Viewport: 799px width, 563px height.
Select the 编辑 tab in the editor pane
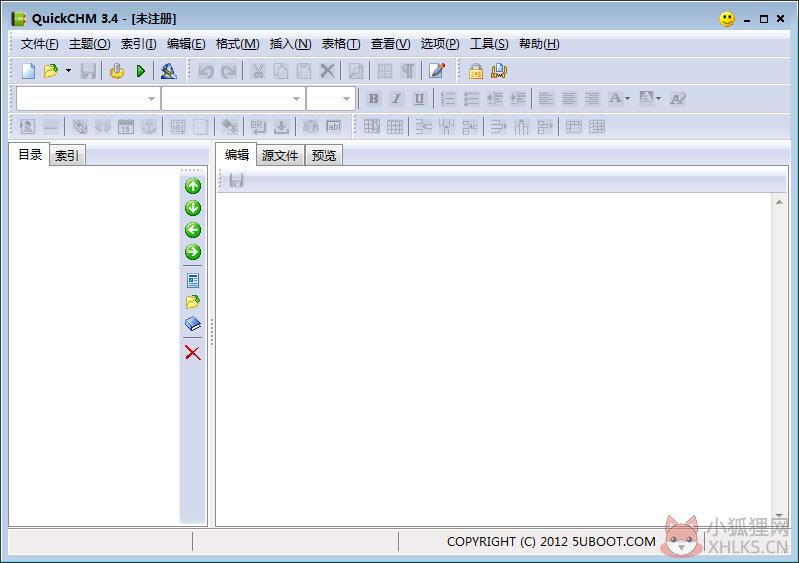pyautogui.click(x=237, y=154)
